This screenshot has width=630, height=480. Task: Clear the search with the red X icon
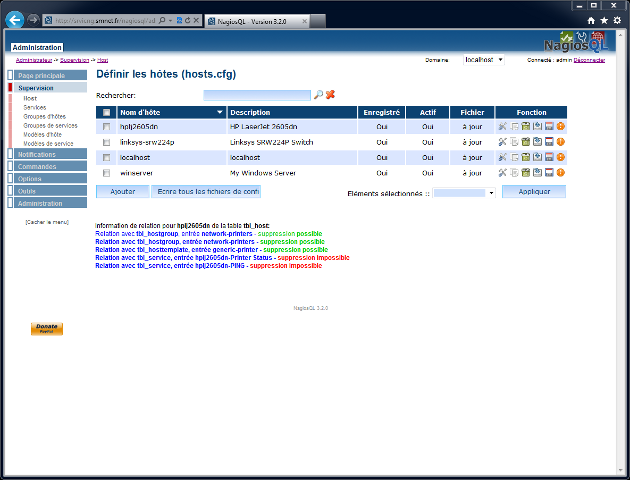tap(330, 94)
